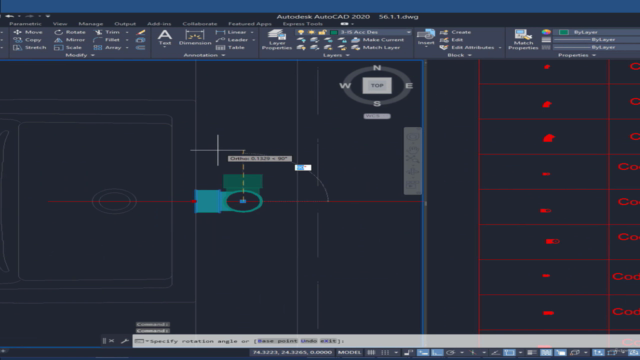Screen dimensions: 640x360
Task: Open the Edit Attributes dropdown arrow
Action: click(x=500, y=47)
